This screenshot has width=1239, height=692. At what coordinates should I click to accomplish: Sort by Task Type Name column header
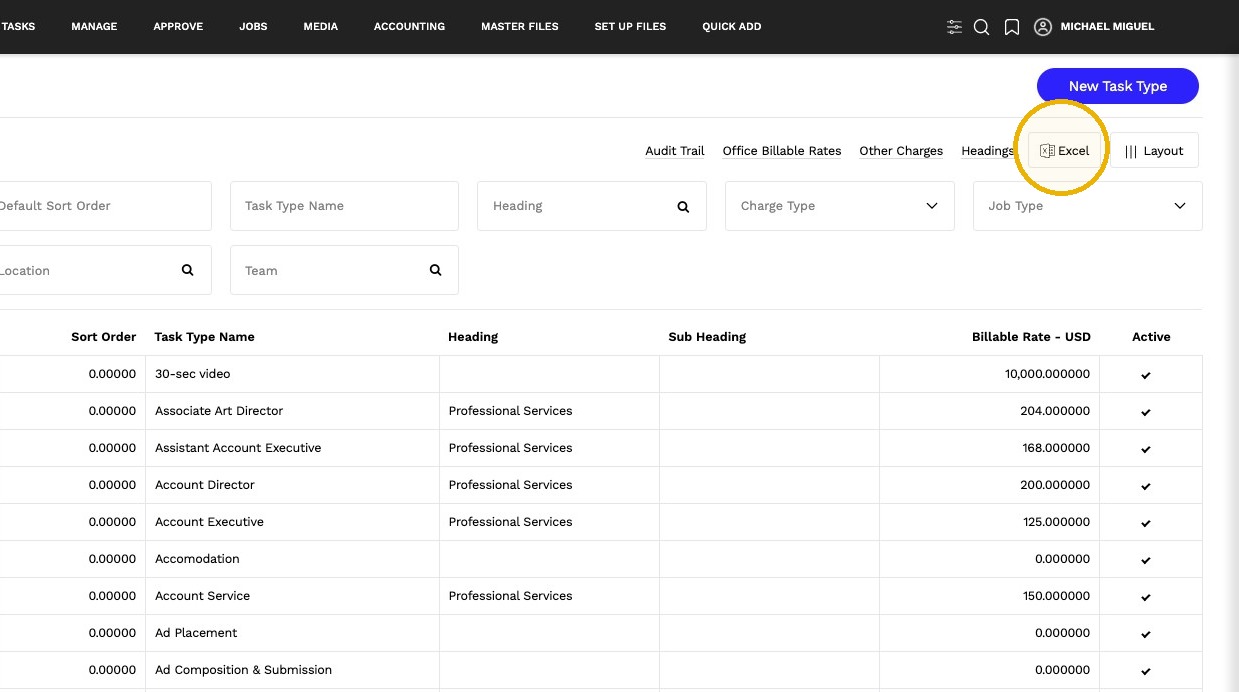click(x=204, y=337)
